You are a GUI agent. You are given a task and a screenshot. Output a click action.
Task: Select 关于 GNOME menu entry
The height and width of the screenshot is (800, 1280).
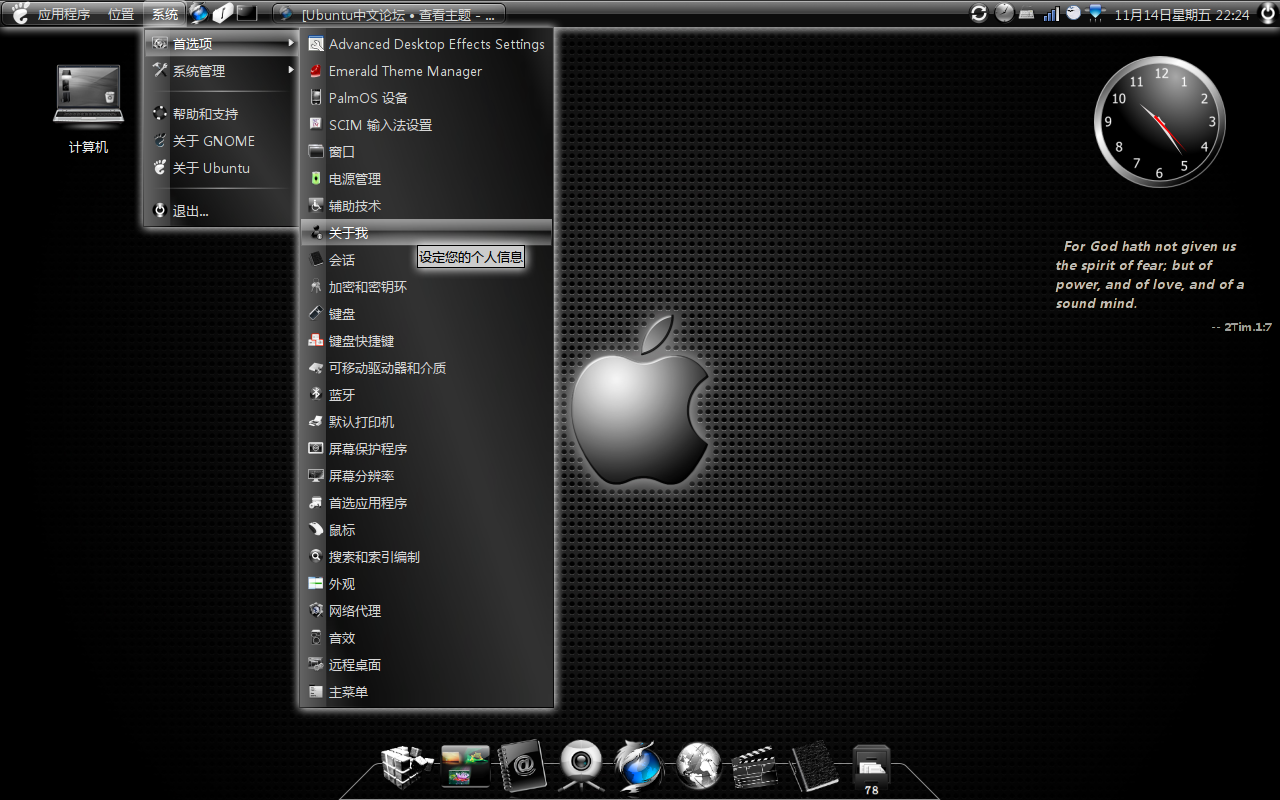coord(222,141)
